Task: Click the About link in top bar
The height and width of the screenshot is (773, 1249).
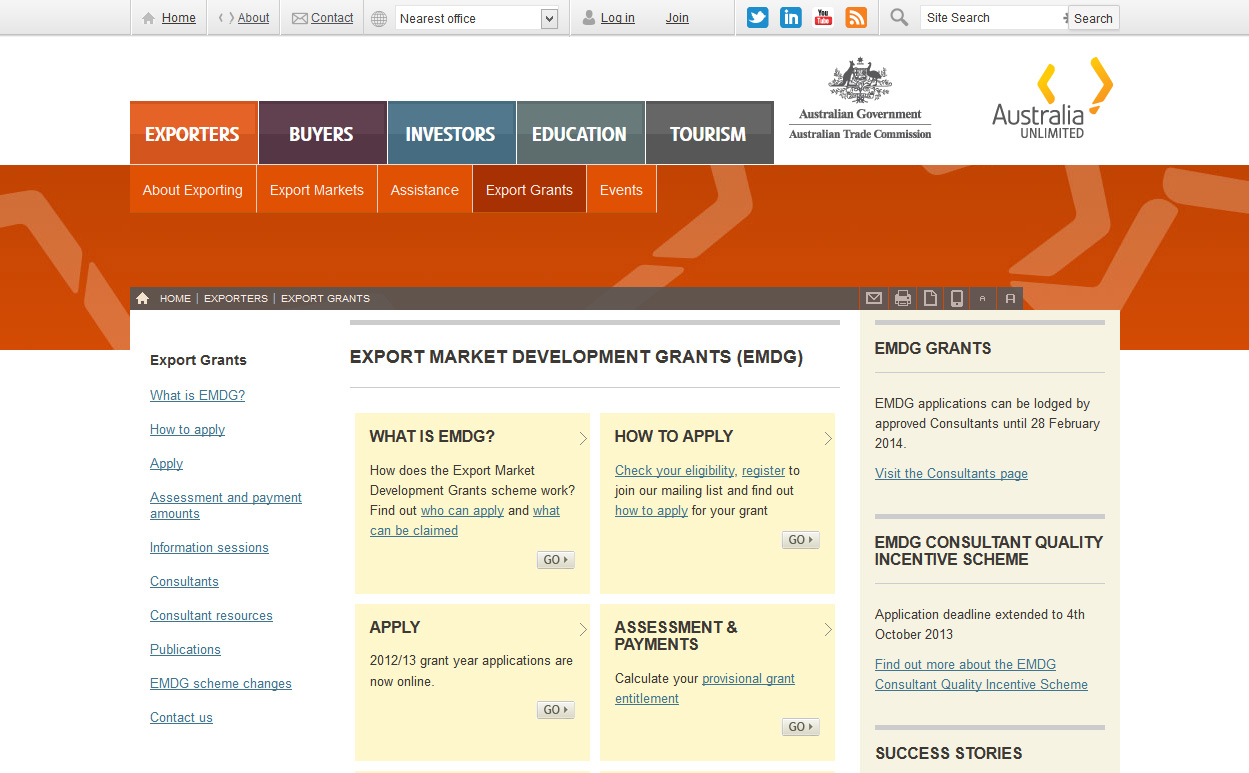Action: point(254,18)
